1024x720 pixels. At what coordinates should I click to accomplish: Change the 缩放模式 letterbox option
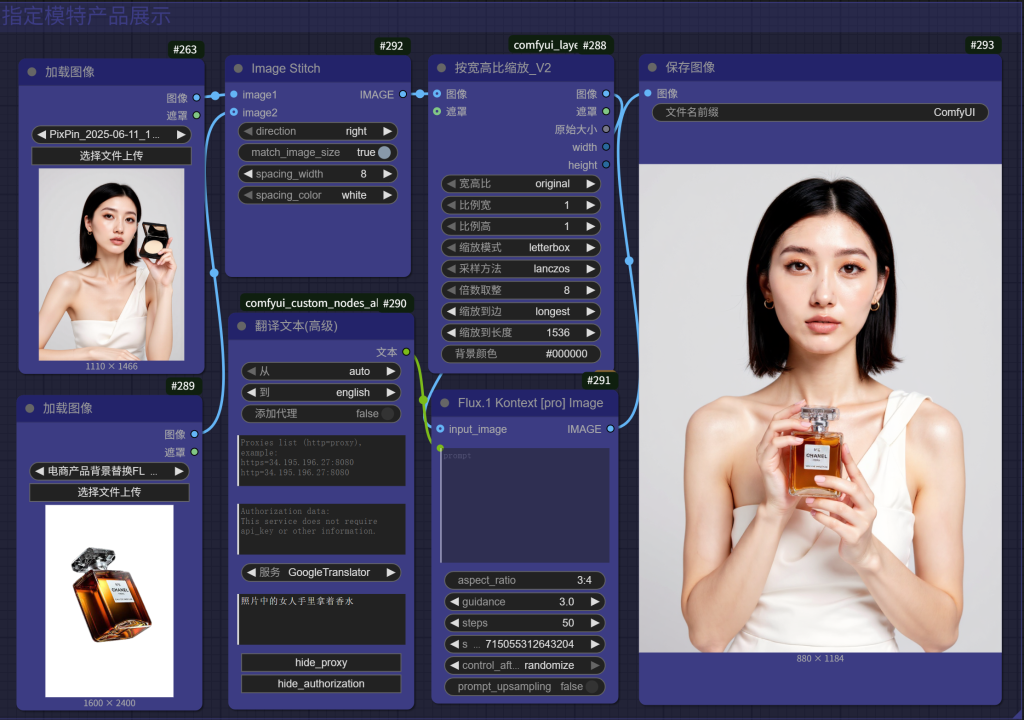[x=520, y=247]
